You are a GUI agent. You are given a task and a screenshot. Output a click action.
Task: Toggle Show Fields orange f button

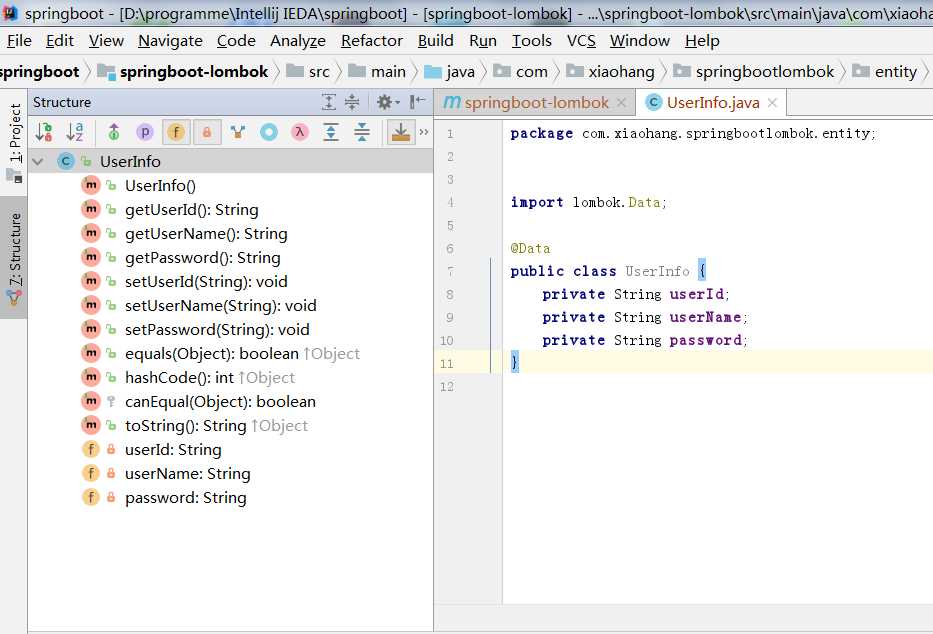tap(176, 132)
